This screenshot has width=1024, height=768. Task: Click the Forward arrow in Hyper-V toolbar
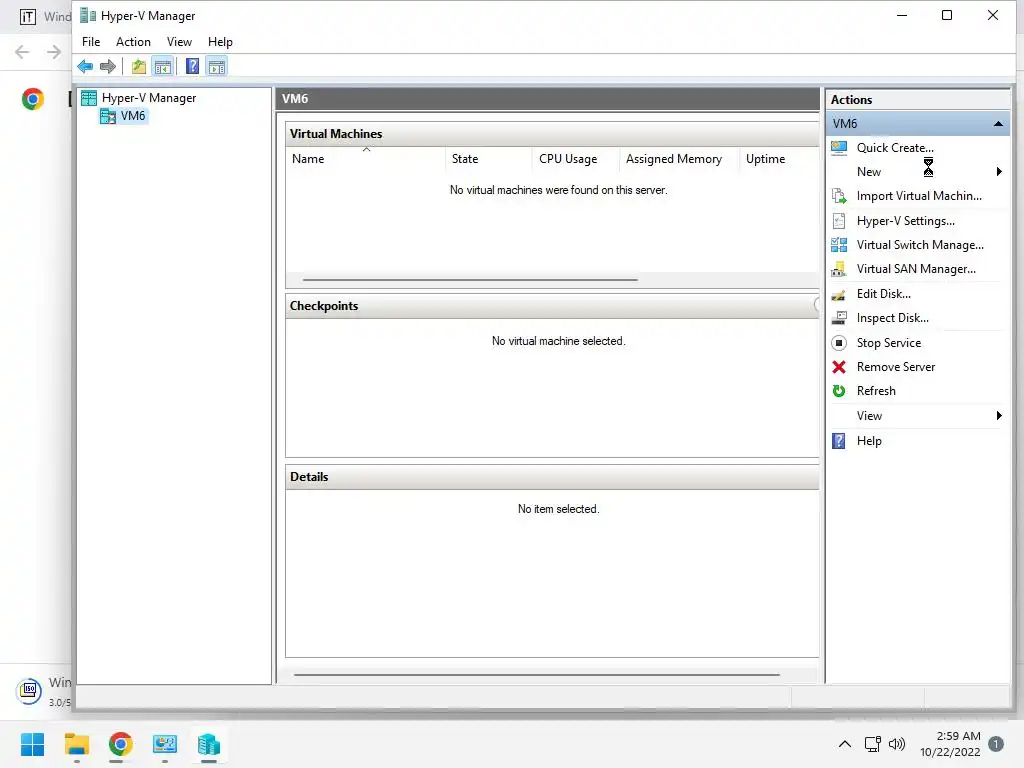(x=108, y=66)
